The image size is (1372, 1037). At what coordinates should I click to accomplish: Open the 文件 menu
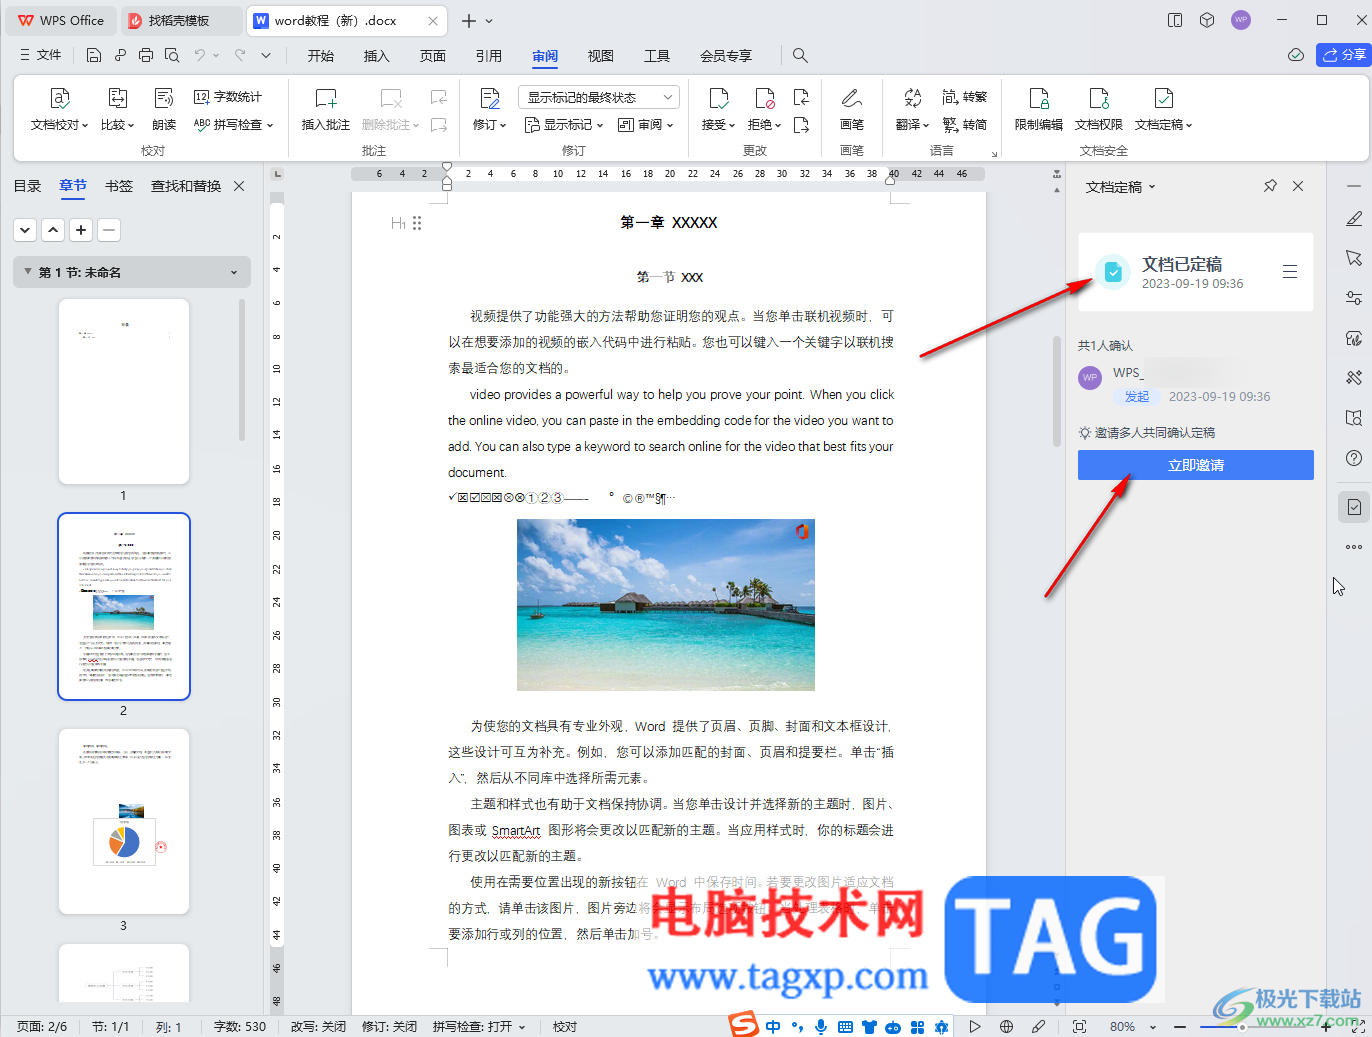tap(41, 55)
